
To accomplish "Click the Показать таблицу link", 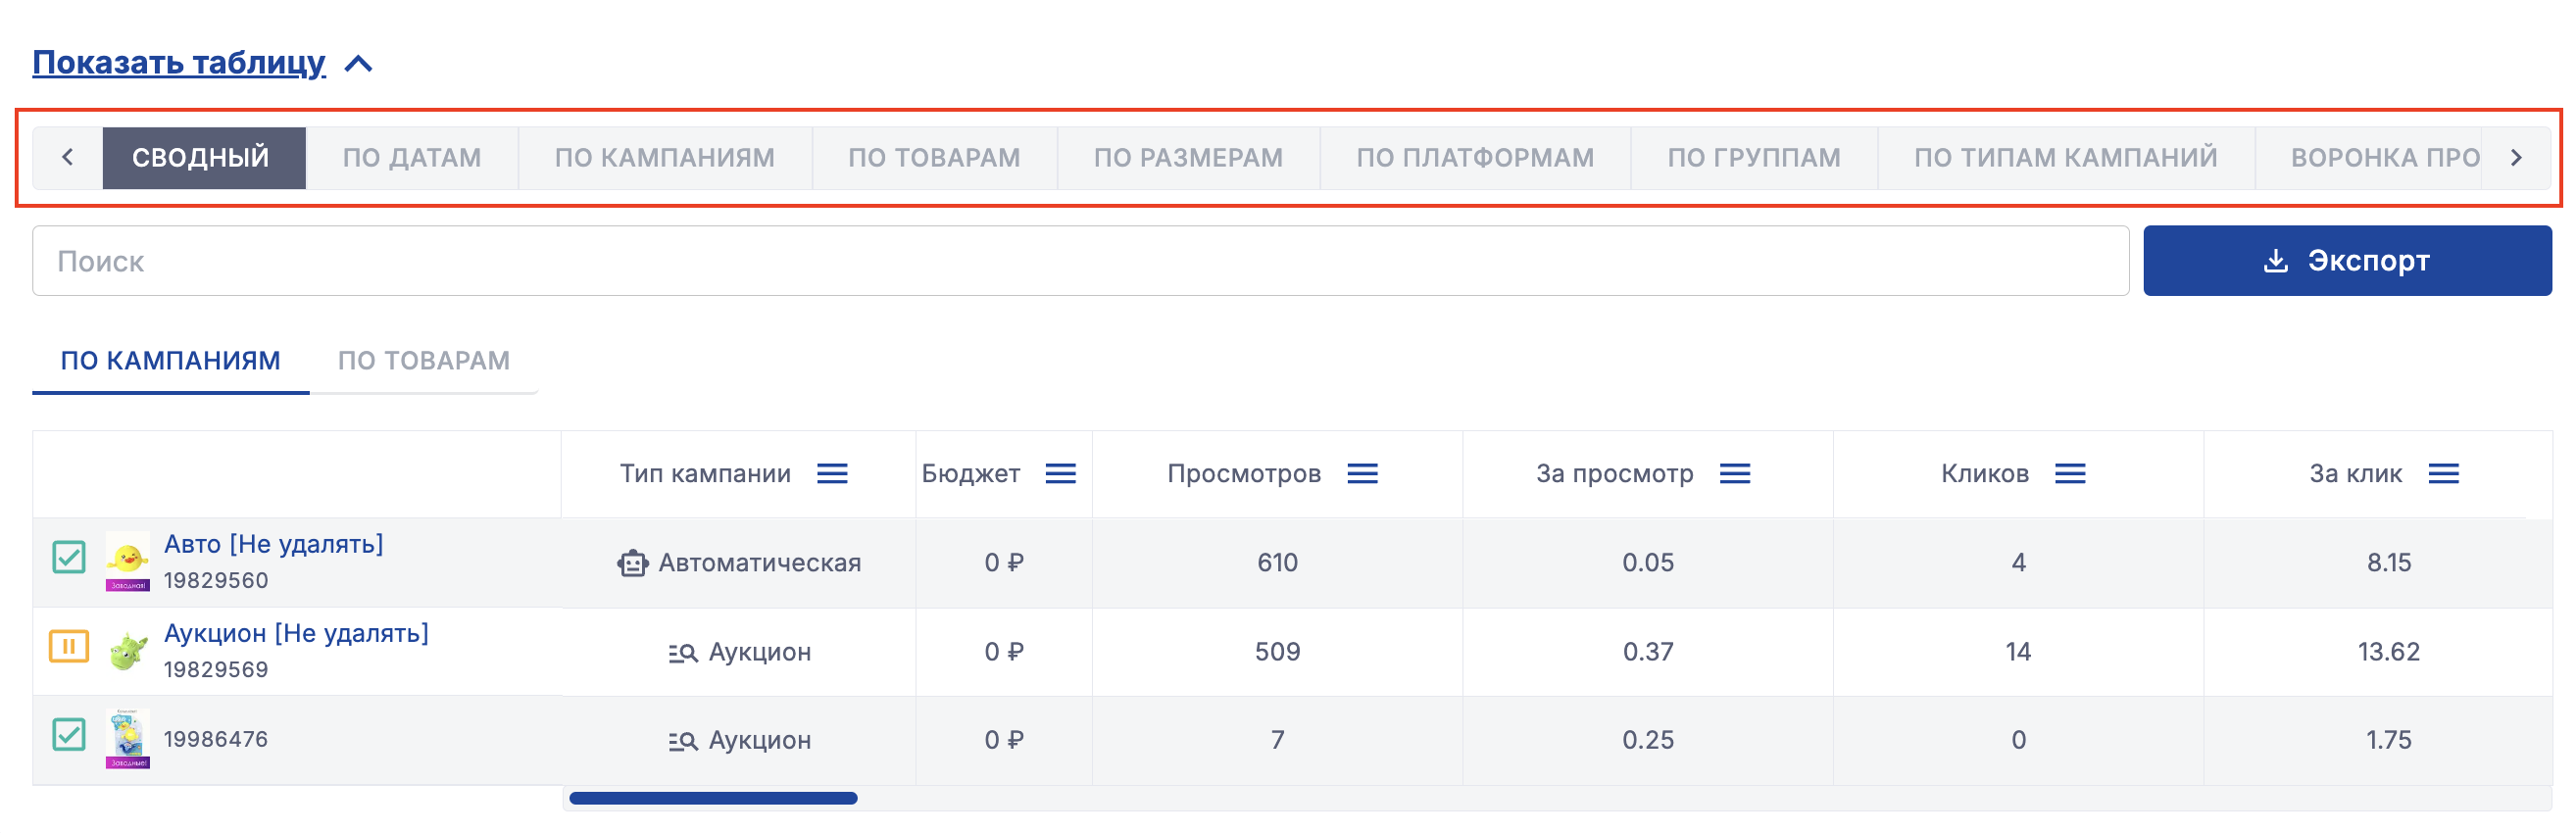I will [x=179, y=62].
